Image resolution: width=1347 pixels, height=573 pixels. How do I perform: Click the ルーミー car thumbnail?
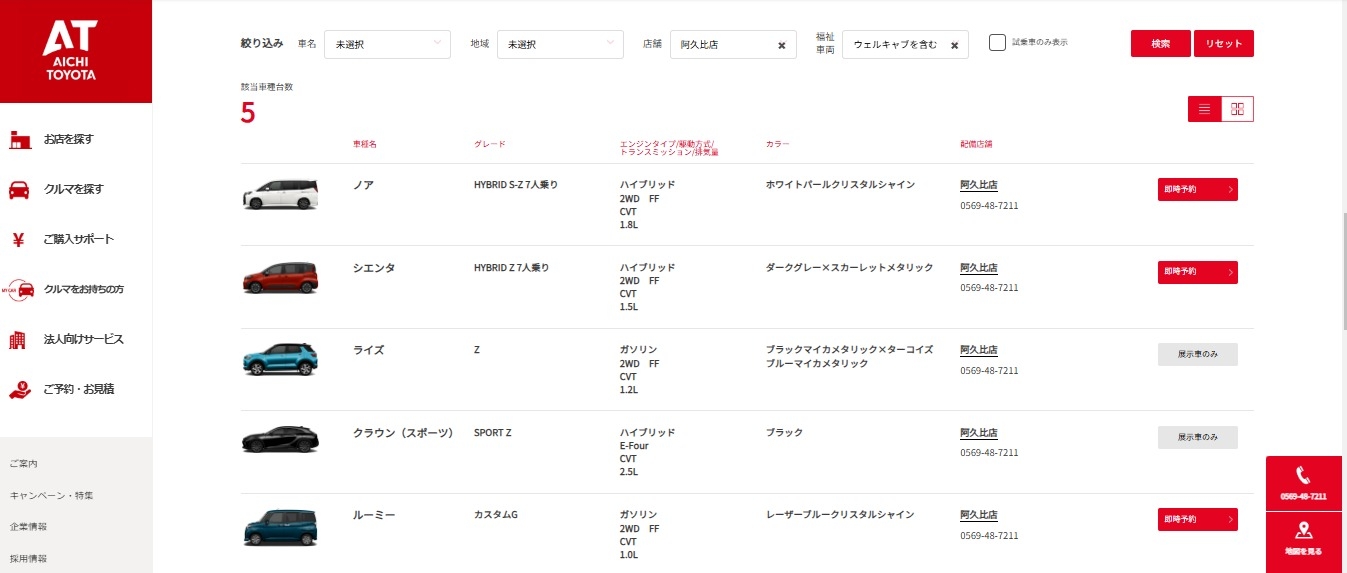tap(280, 527)
